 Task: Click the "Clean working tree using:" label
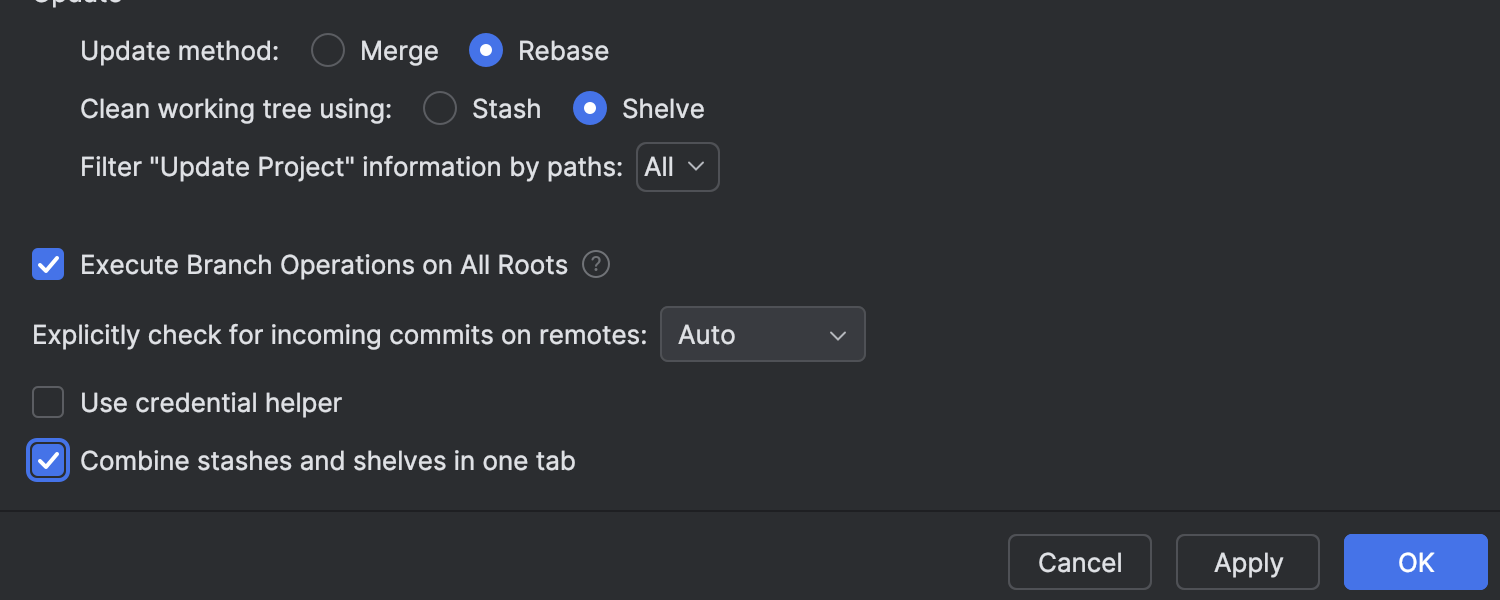[x=236, y=109]
